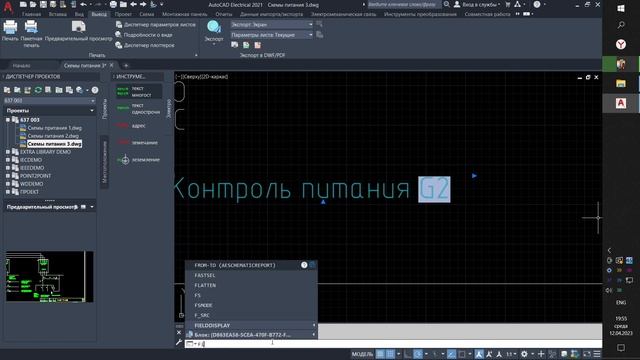Open Пакетная печать batch plot
640x360 pixels.
tap(31, 33)
